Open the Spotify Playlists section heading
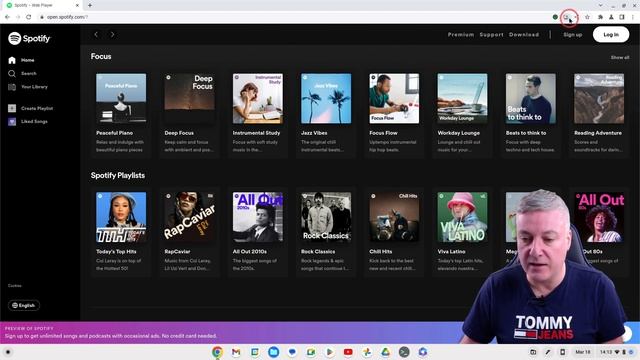640x360 pixels. coord(118,175)
